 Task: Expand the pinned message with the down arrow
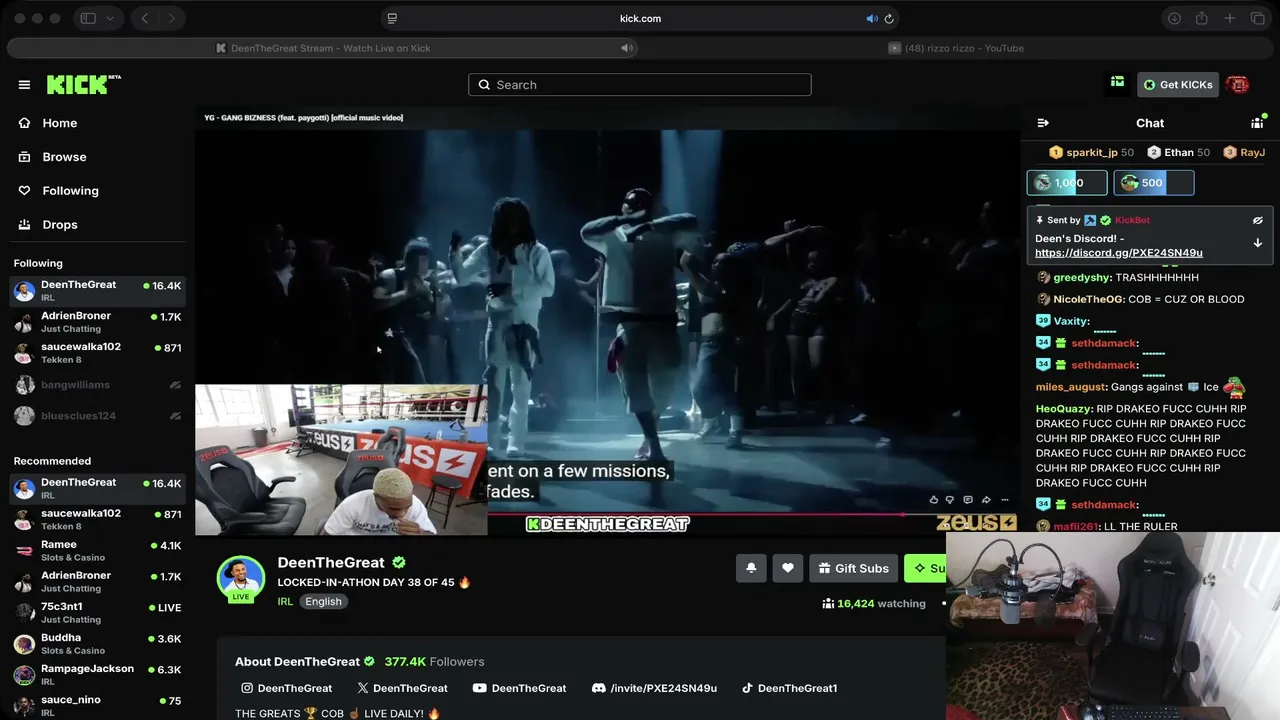pos(1258,243)
